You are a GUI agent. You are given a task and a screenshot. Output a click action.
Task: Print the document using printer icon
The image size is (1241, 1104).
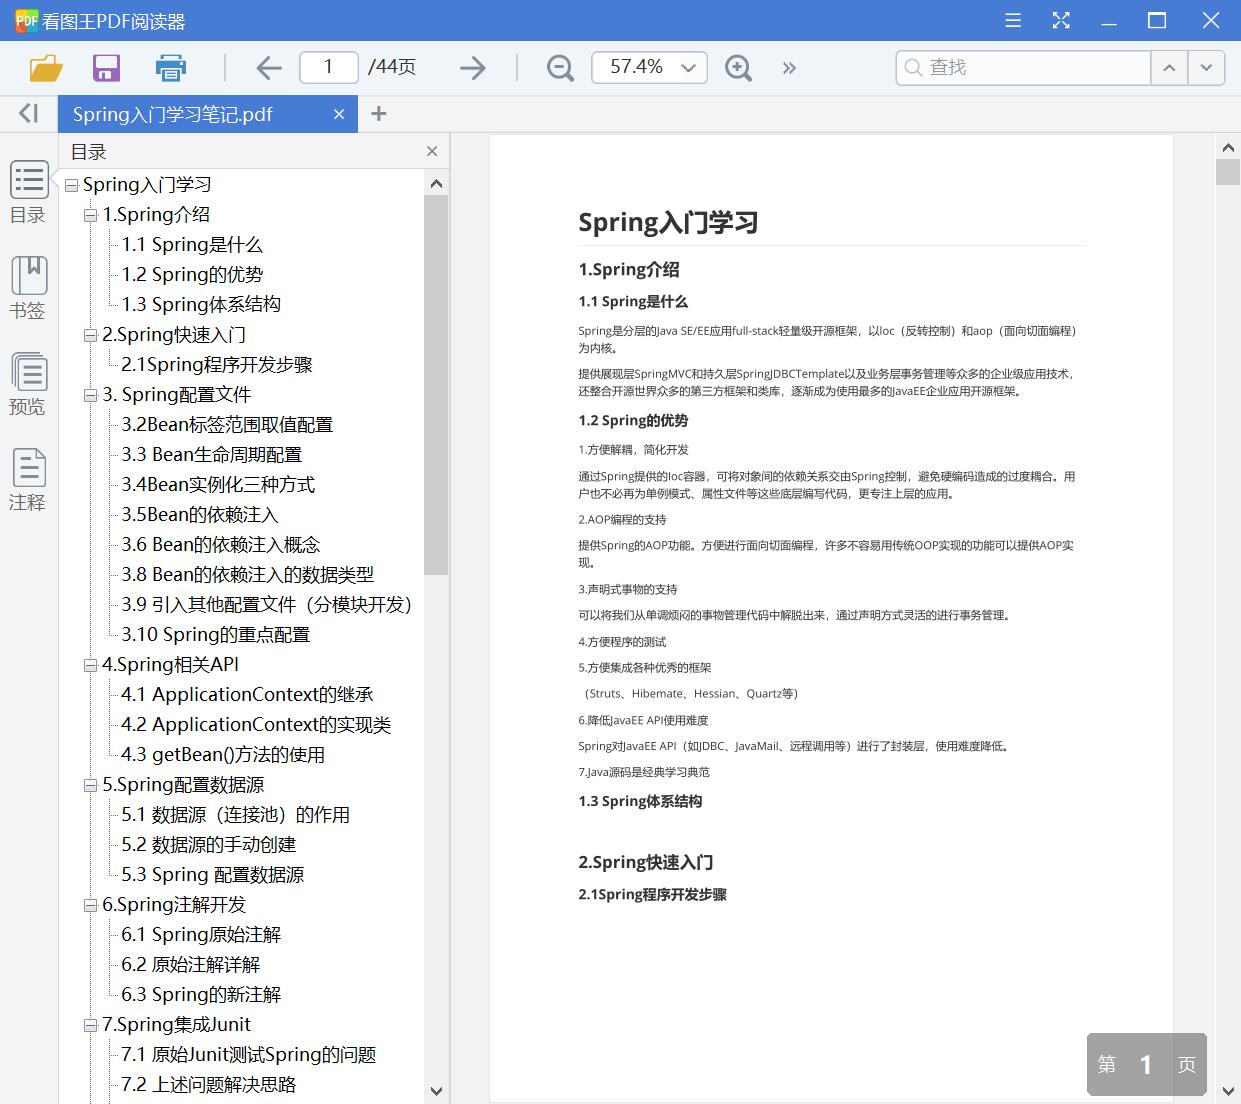click(x=171, y=68)
